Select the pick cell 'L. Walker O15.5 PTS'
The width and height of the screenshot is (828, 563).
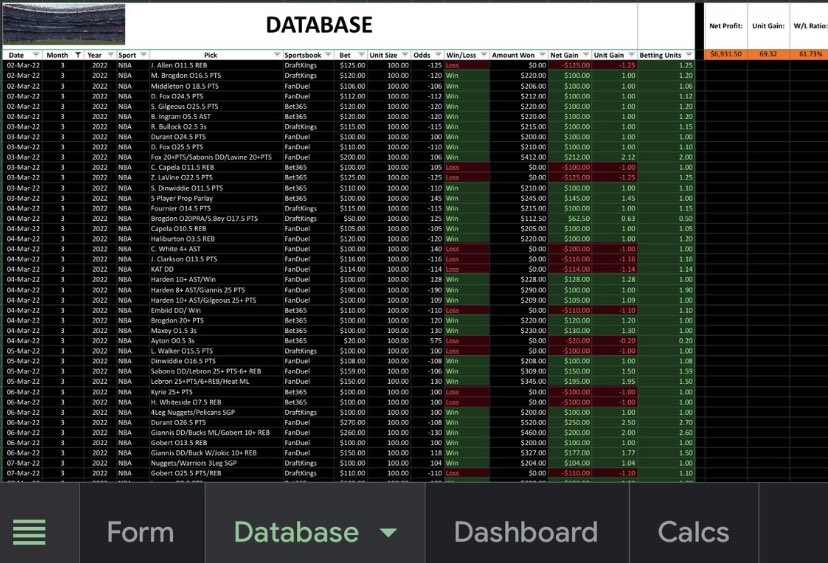[x=215, y=351]
